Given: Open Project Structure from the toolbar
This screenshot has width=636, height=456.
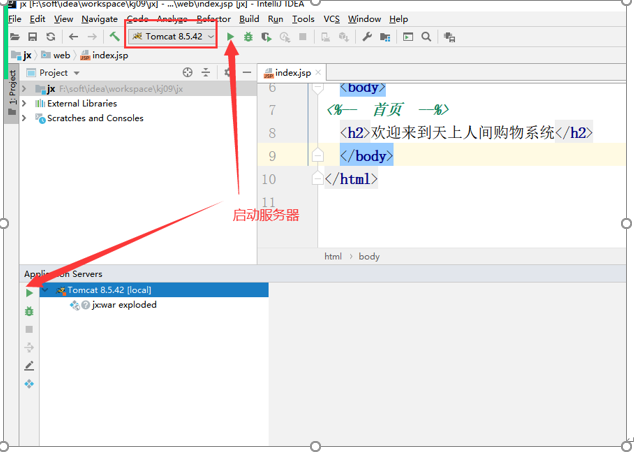Looking at the screenshot, I should [x=385, y=37].
